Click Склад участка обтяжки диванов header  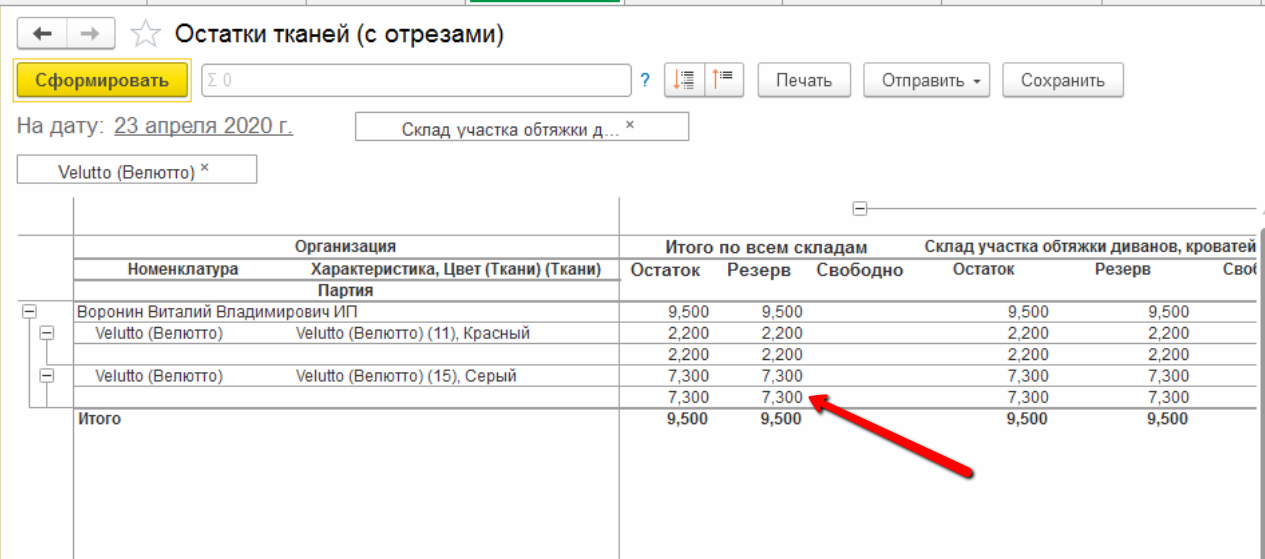click(x=1090, y=246)
